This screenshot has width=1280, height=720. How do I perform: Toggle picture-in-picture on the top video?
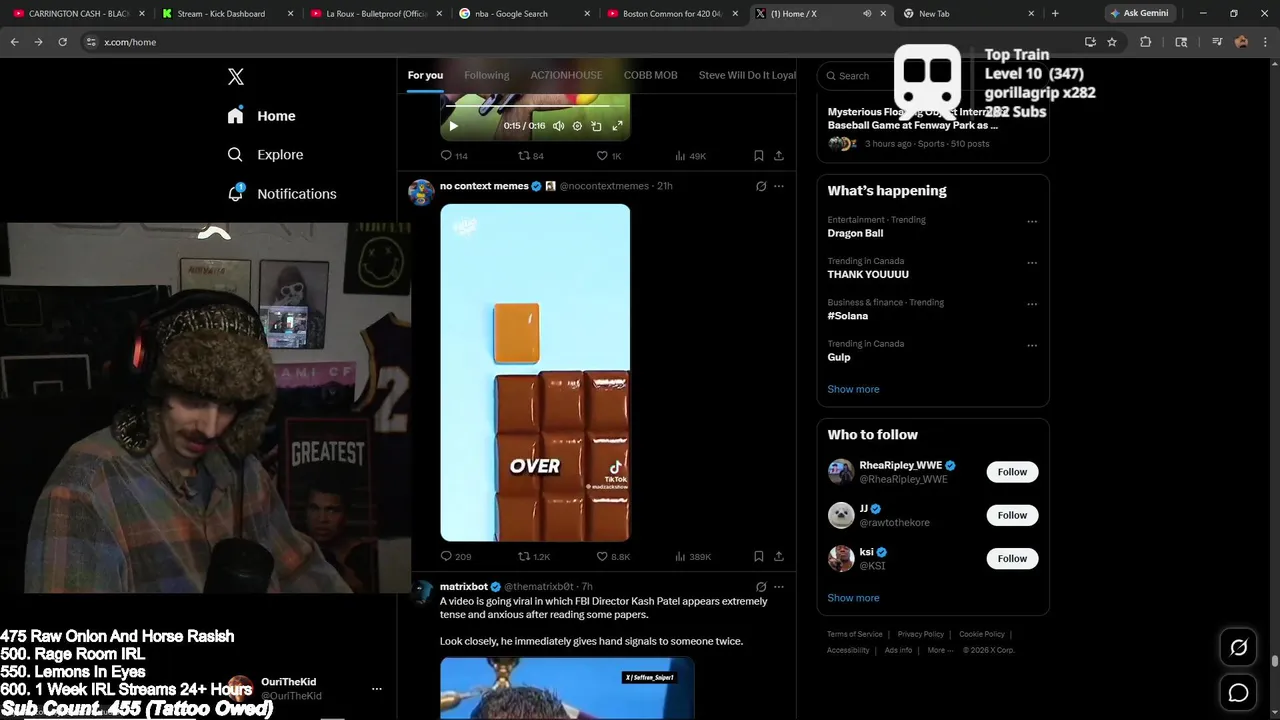(596, 126)
